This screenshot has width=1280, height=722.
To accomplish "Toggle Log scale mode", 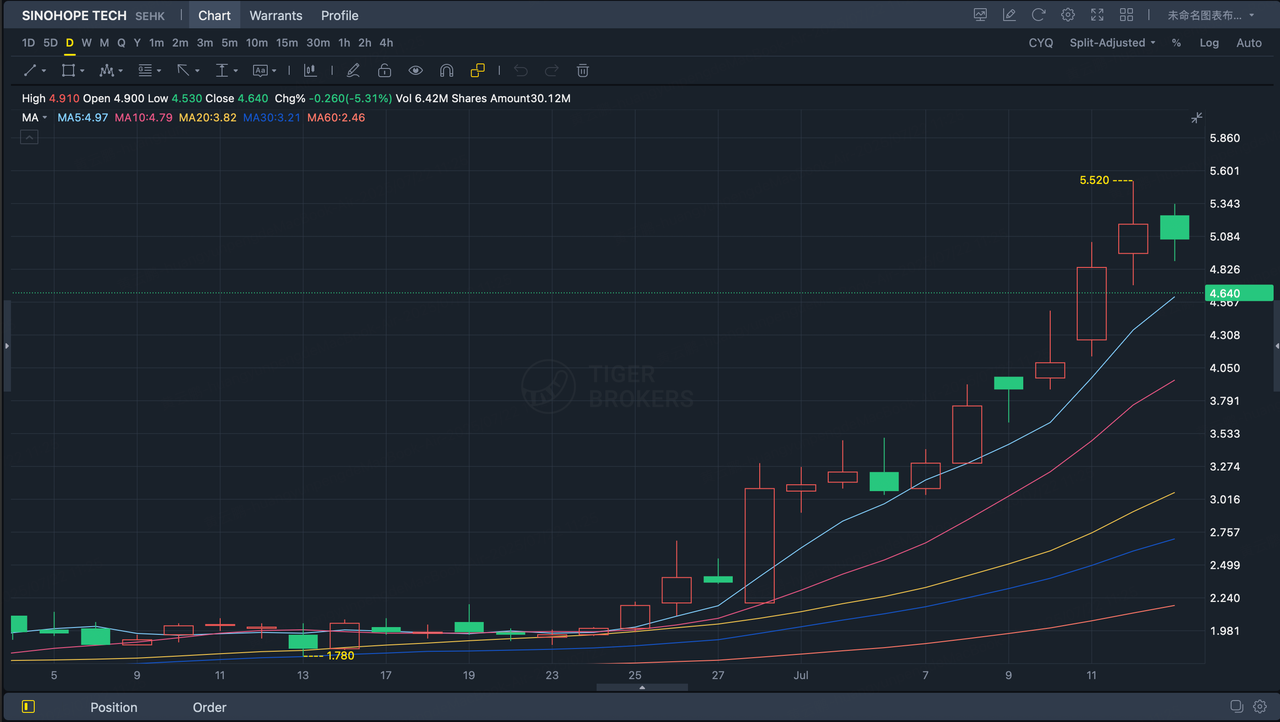I will pos(1209,43).
